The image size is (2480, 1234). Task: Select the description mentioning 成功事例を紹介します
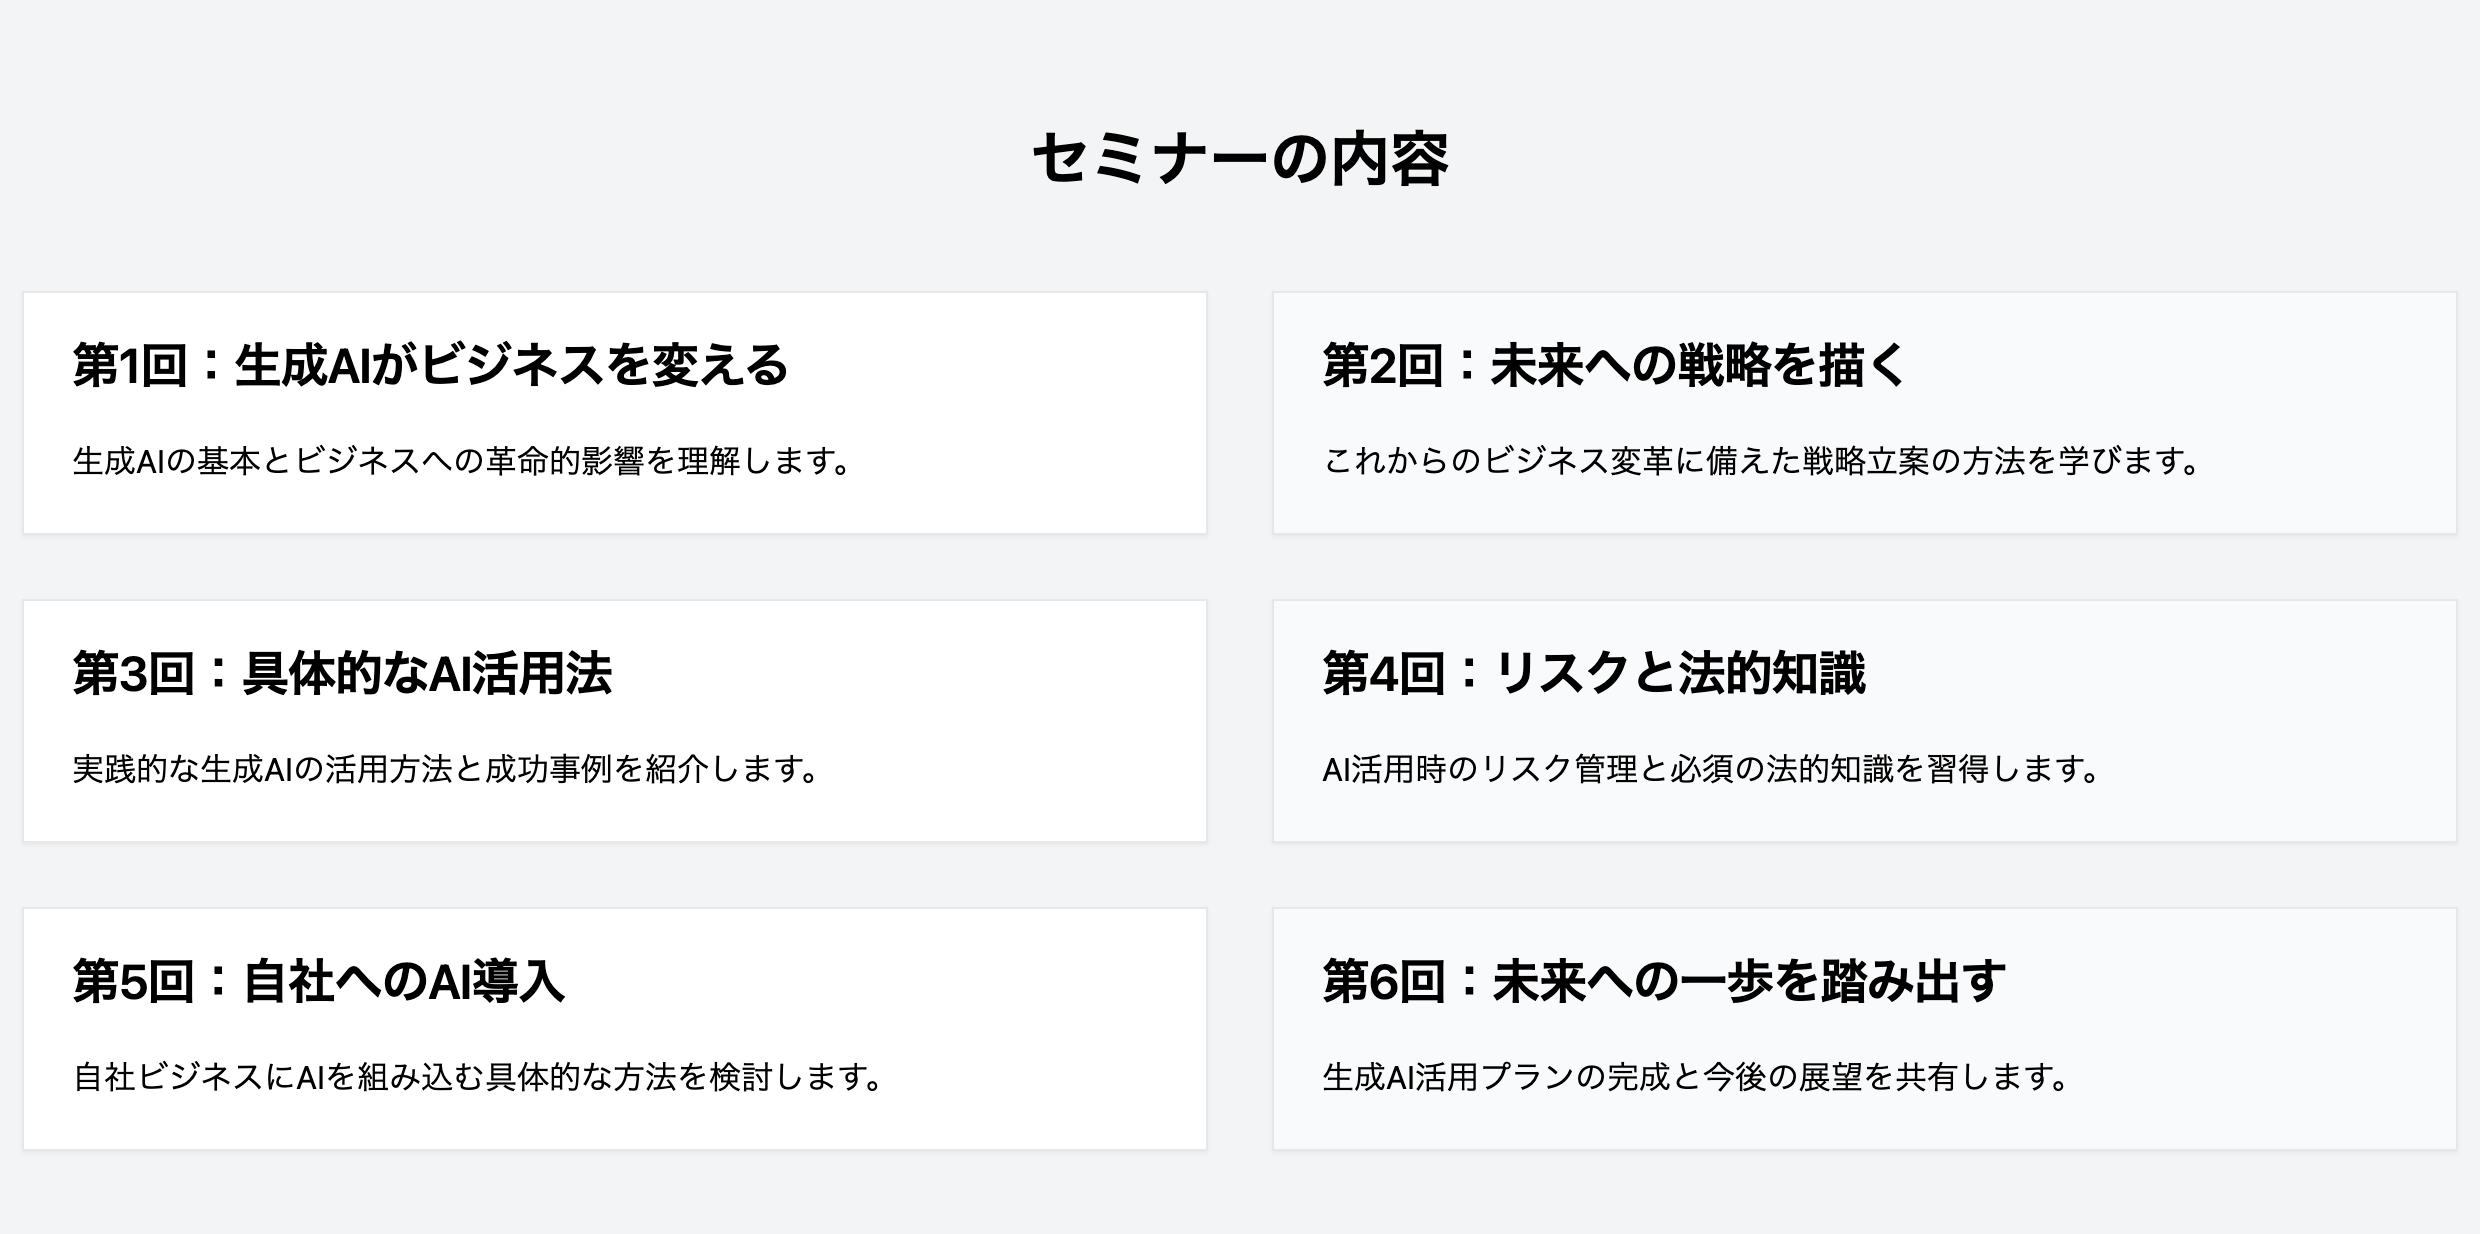click(x=446, y=769)
